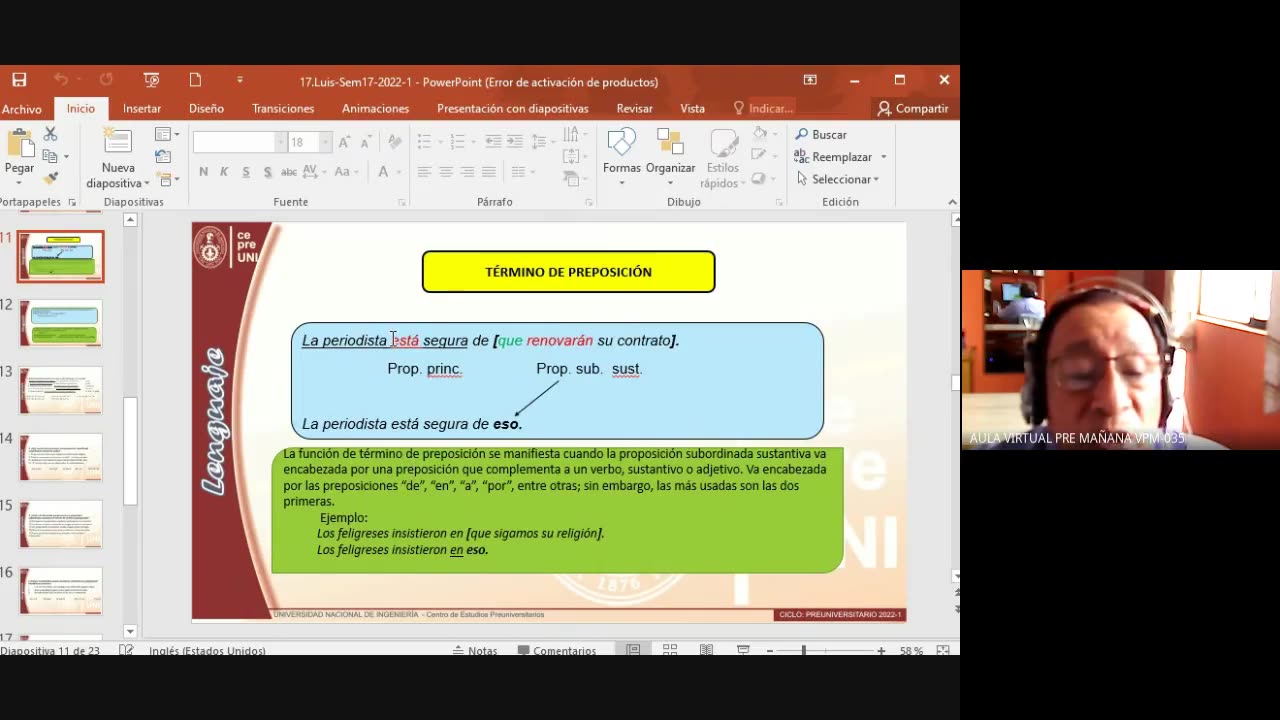The width and height of the screenshot is (1280, 720).
Task: Click the font color A button
Action: [383, 172]
